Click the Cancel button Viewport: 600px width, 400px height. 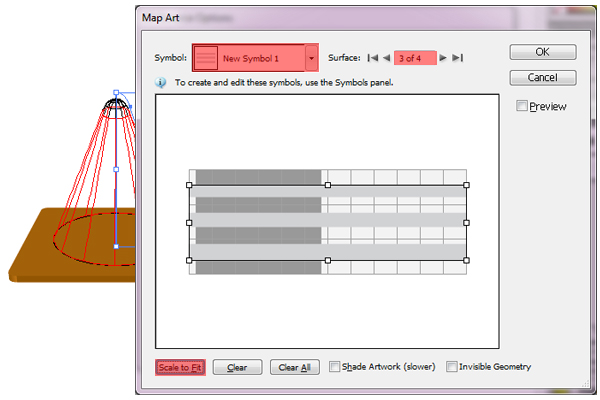pyautogui.click(x=543, y=77)
